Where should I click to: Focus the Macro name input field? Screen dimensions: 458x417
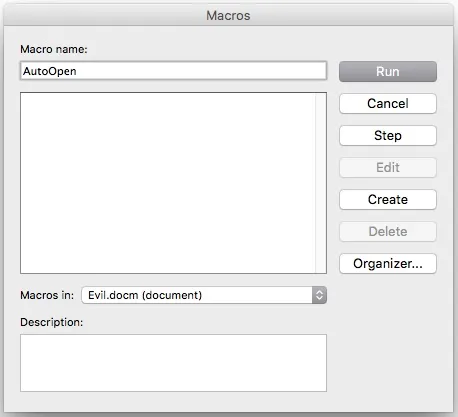click(x=173, y=71)
